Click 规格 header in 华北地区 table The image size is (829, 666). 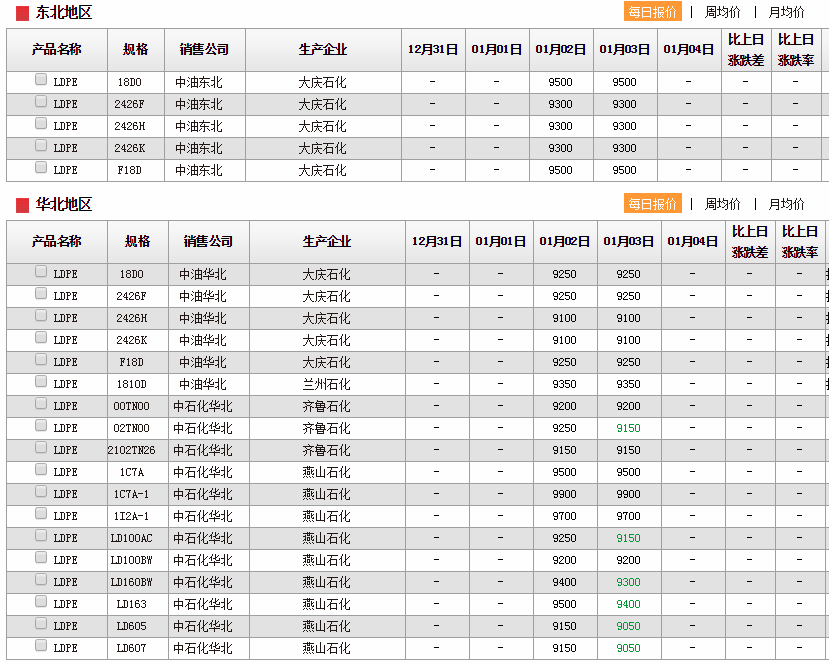pos(137,242)
